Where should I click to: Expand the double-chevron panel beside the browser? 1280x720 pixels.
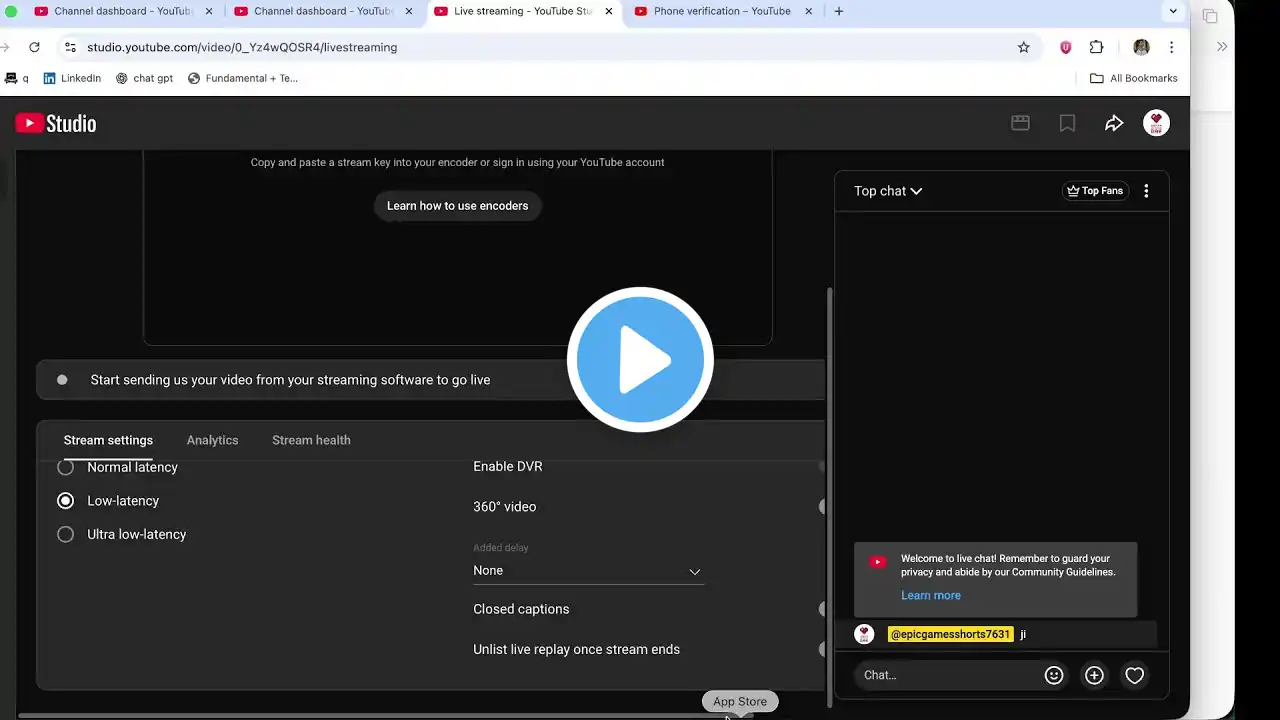1222,47
